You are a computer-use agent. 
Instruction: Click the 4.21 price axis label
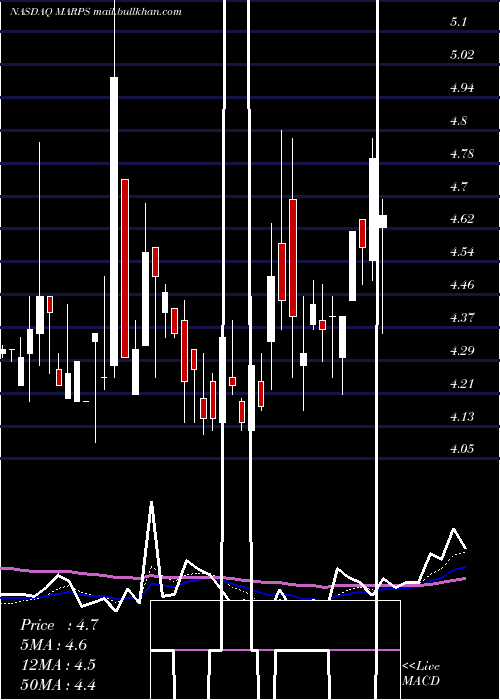(x=462, y=383)
